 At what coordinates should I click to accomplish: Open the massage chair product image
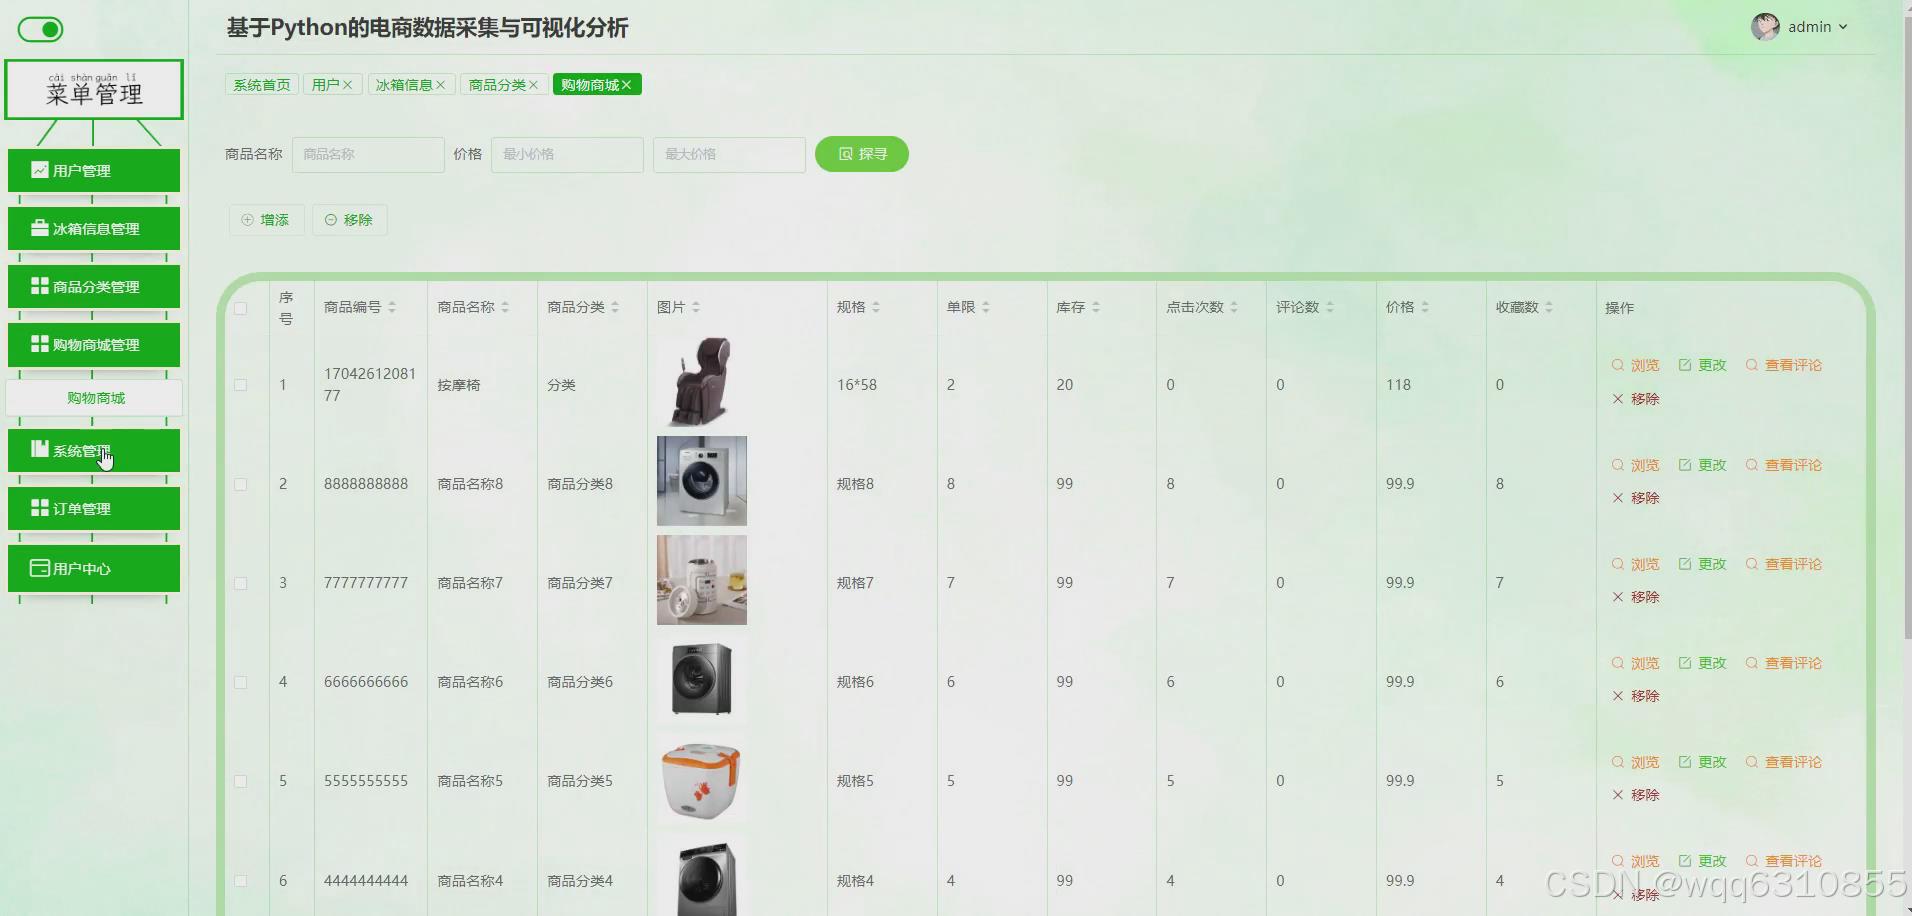702,382
